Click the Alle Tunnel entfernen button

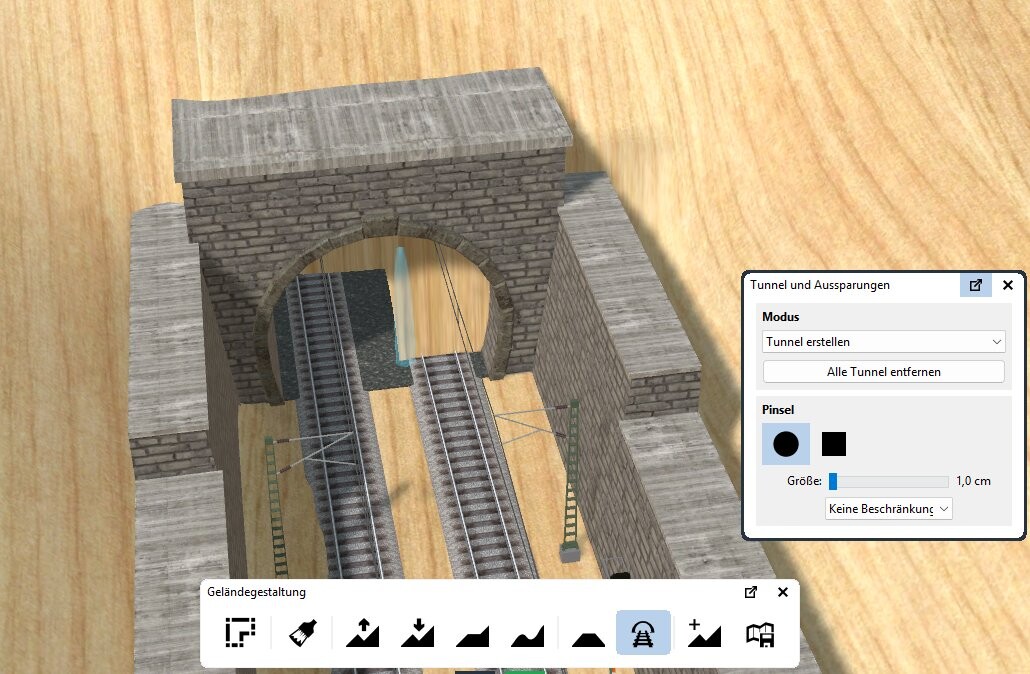pyautogui.click(x=883, y=372)
